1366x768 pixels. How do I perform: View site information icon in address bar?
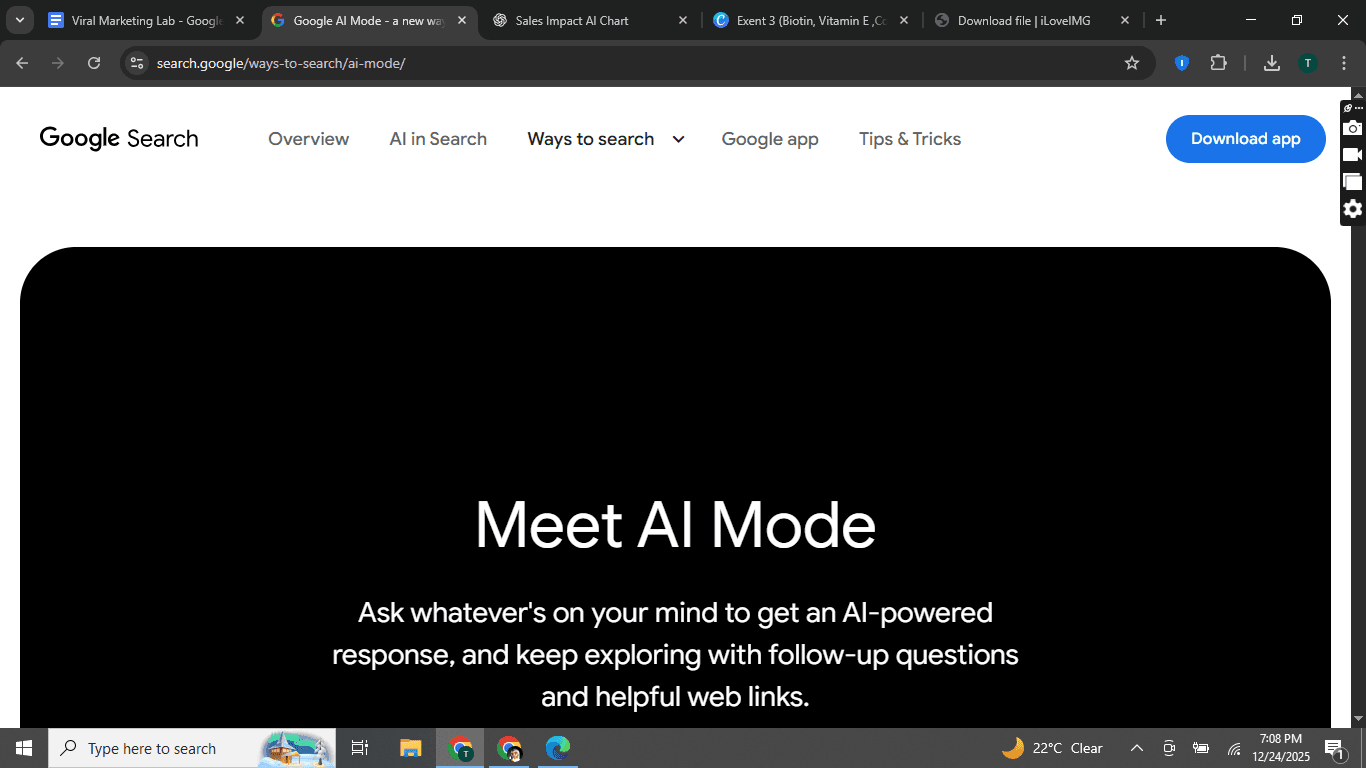coord(138,63)
